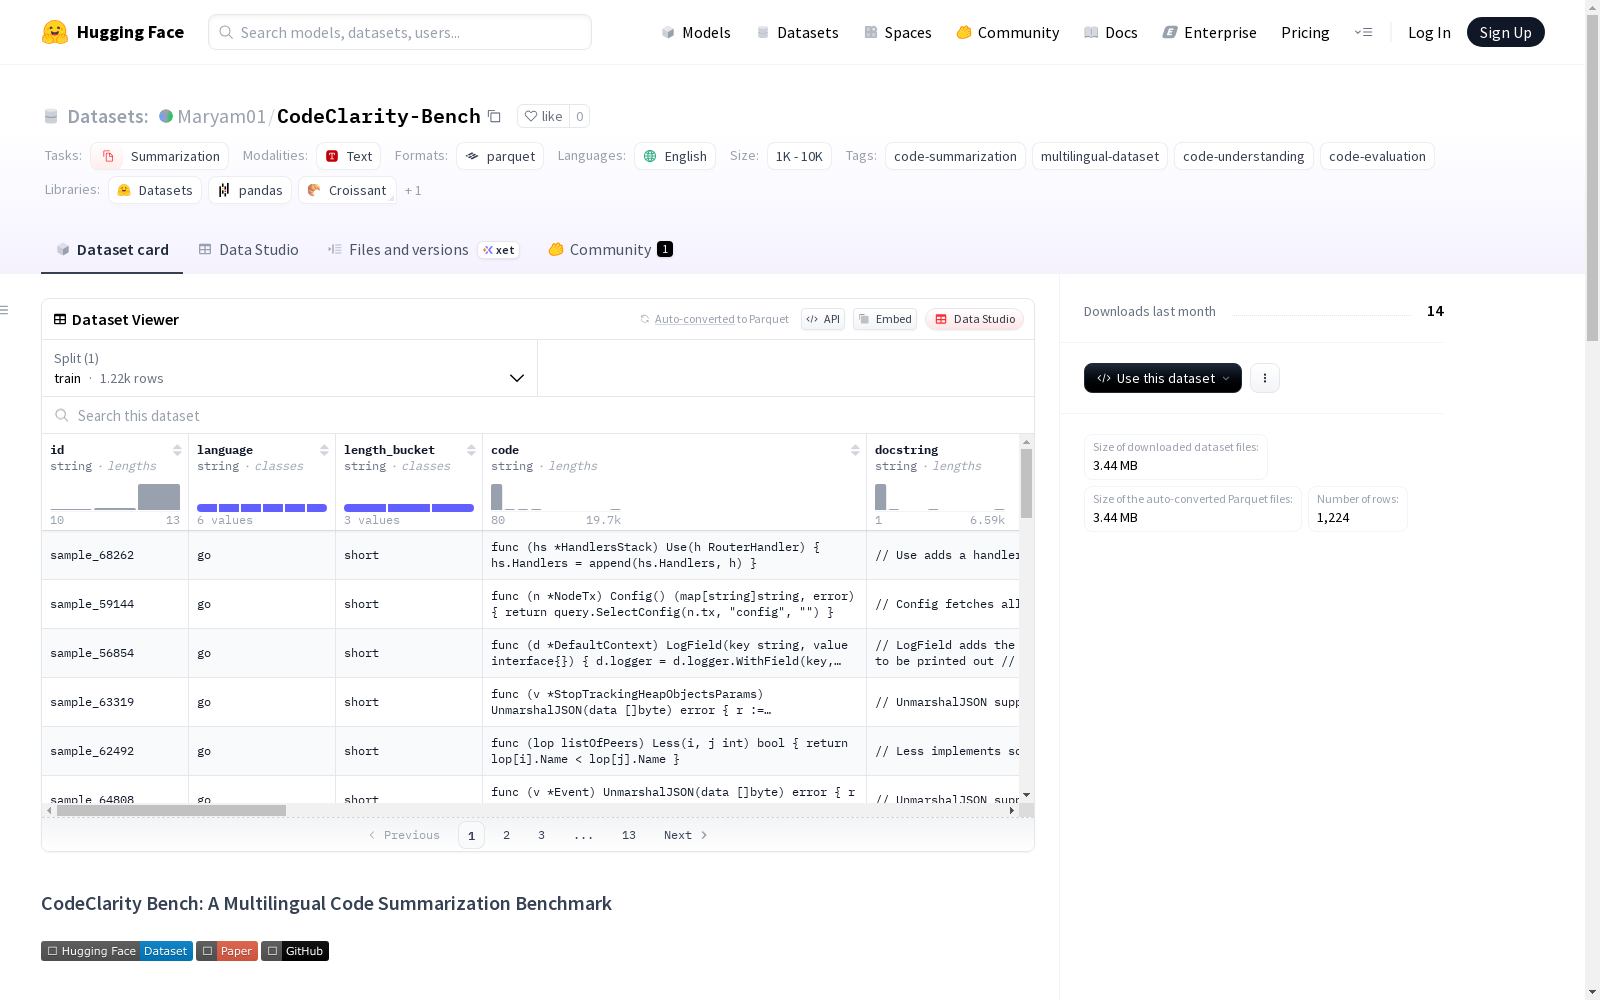Click the code-evaluation tag
The image size is (1600, 1000).
coord(1377,156)
